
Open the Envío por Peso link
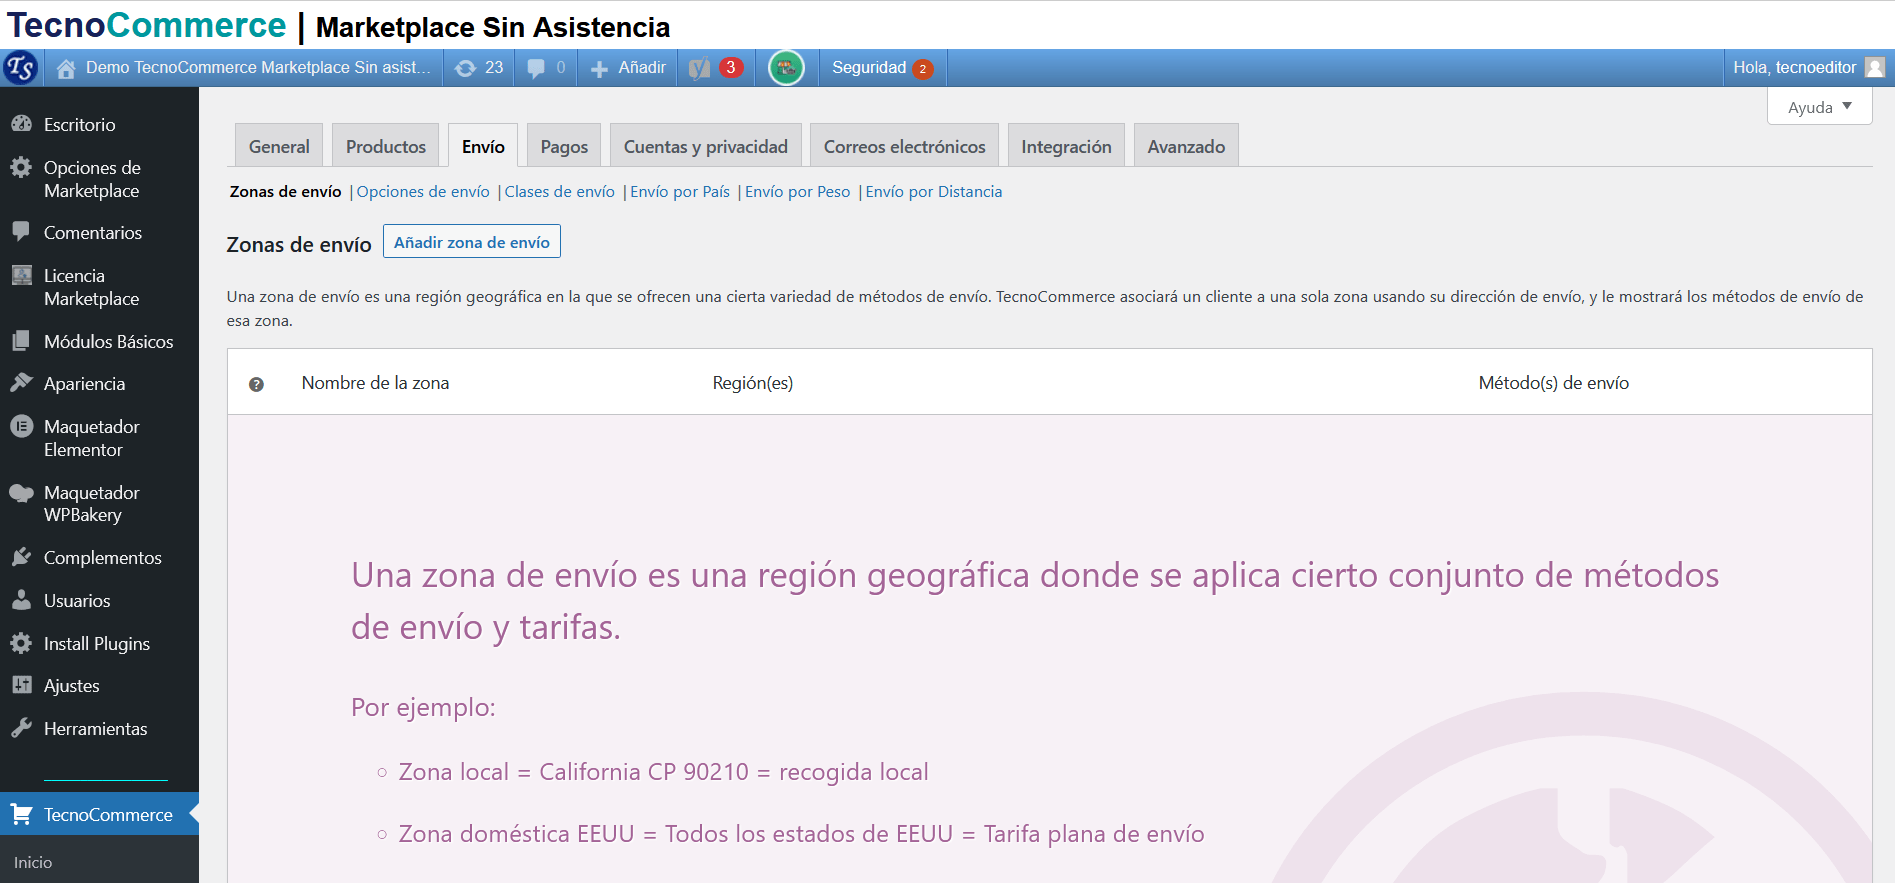[797, 192]
